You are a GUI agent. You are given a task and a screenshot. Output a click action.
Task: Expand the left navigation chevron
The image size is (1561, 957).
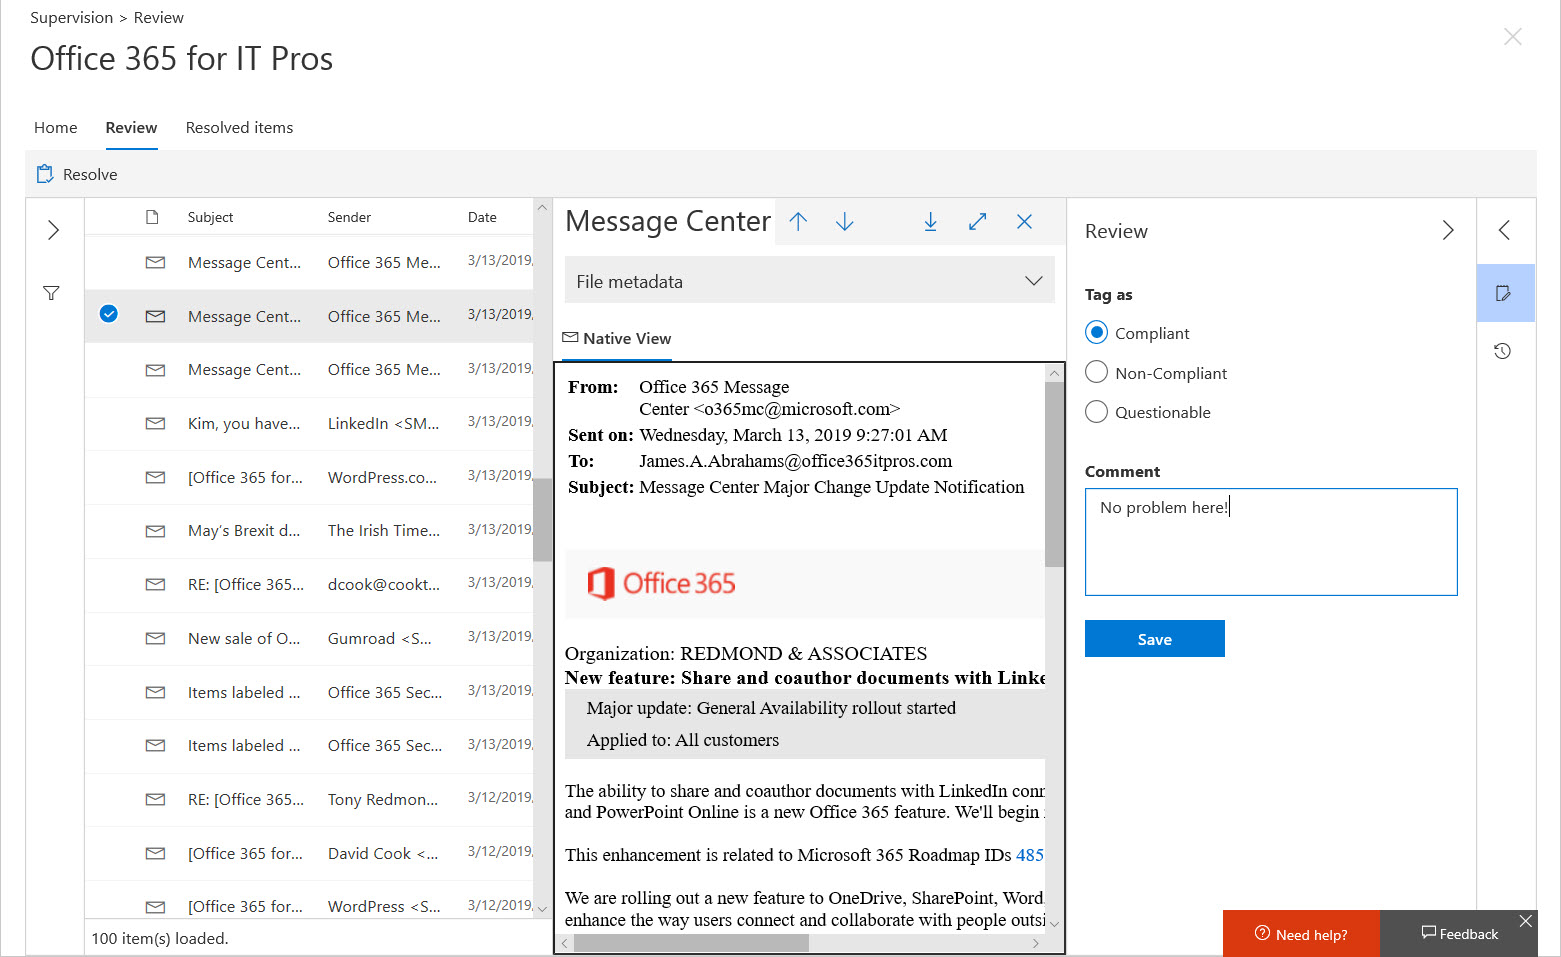pos(54,230)
